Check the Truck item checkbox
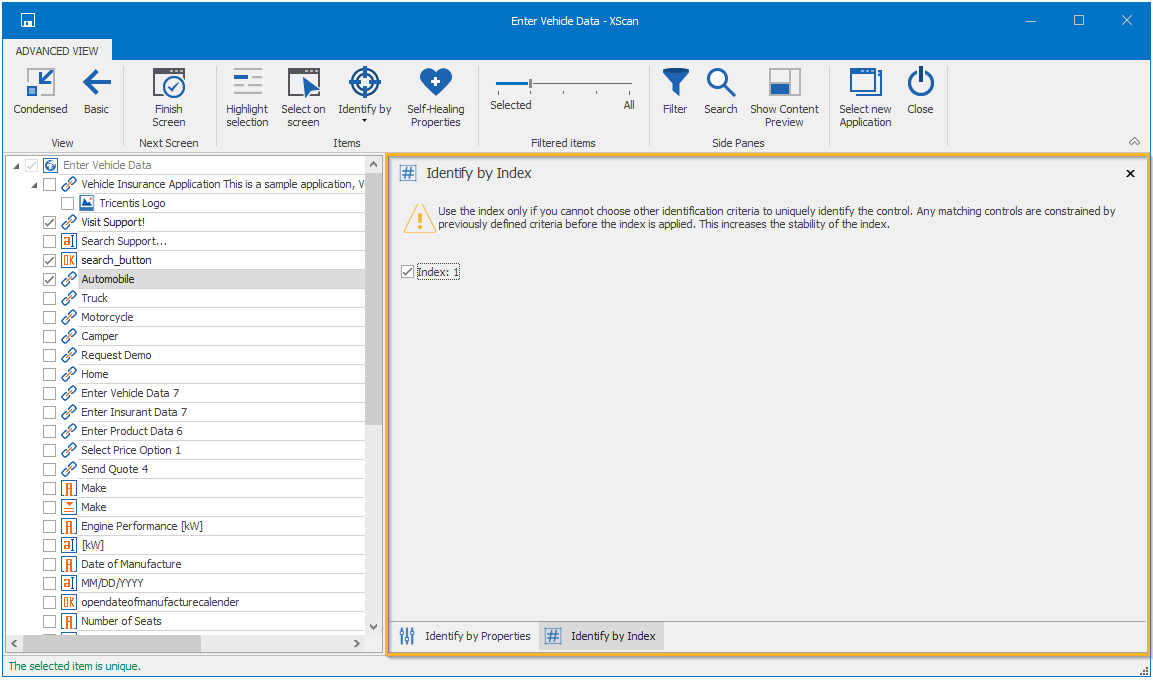The width and height of the screenshot is (1153, 680). [50, 298]
